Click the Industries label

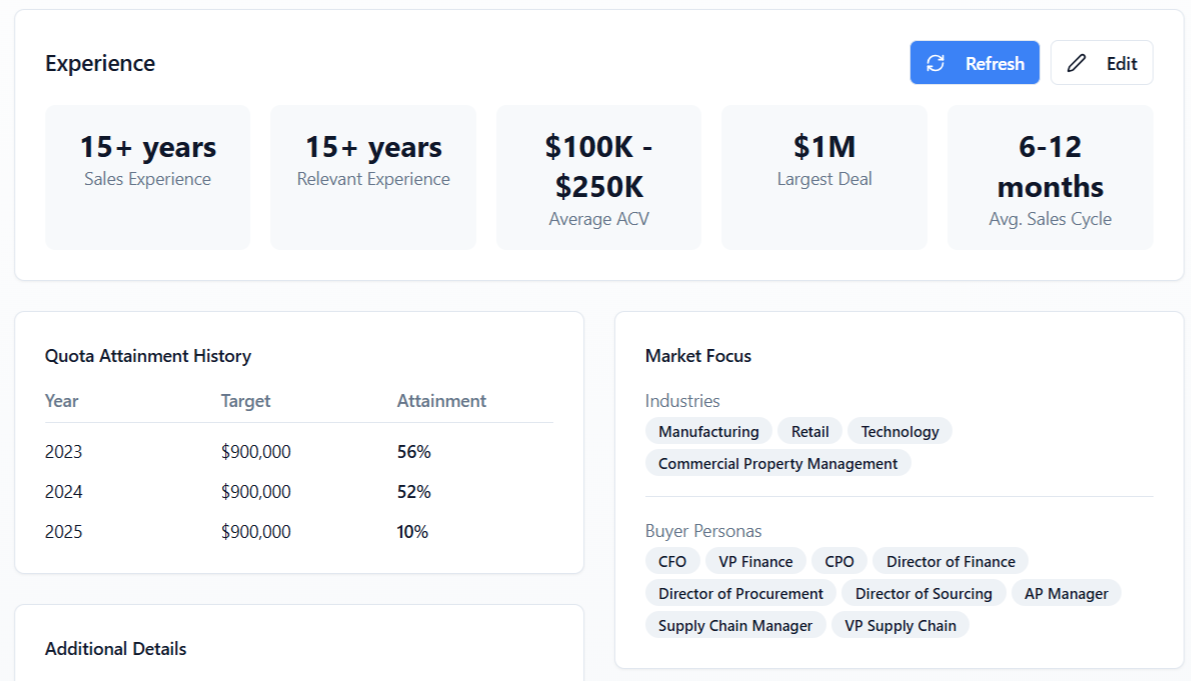coord(682,401)
